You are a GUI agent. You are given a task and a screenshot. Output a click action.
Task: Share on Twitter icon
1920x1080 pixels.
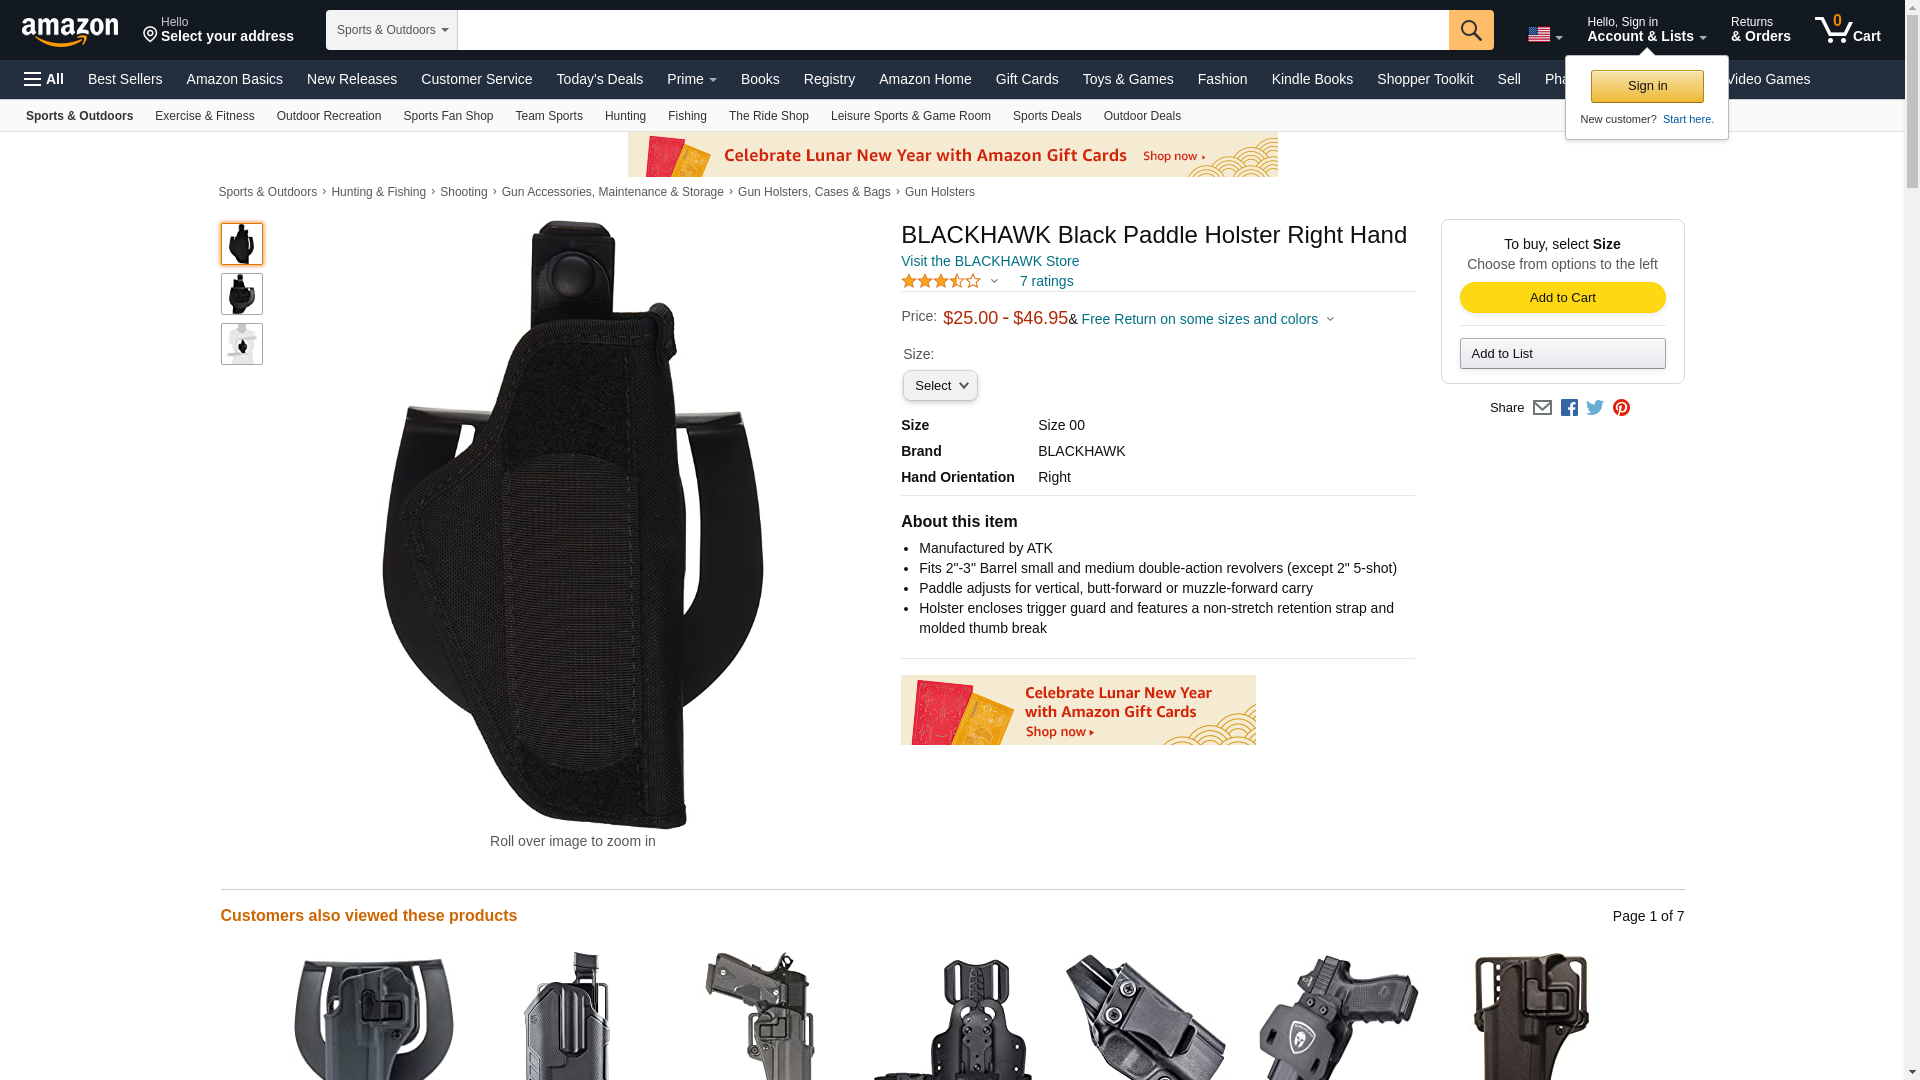1595,408
